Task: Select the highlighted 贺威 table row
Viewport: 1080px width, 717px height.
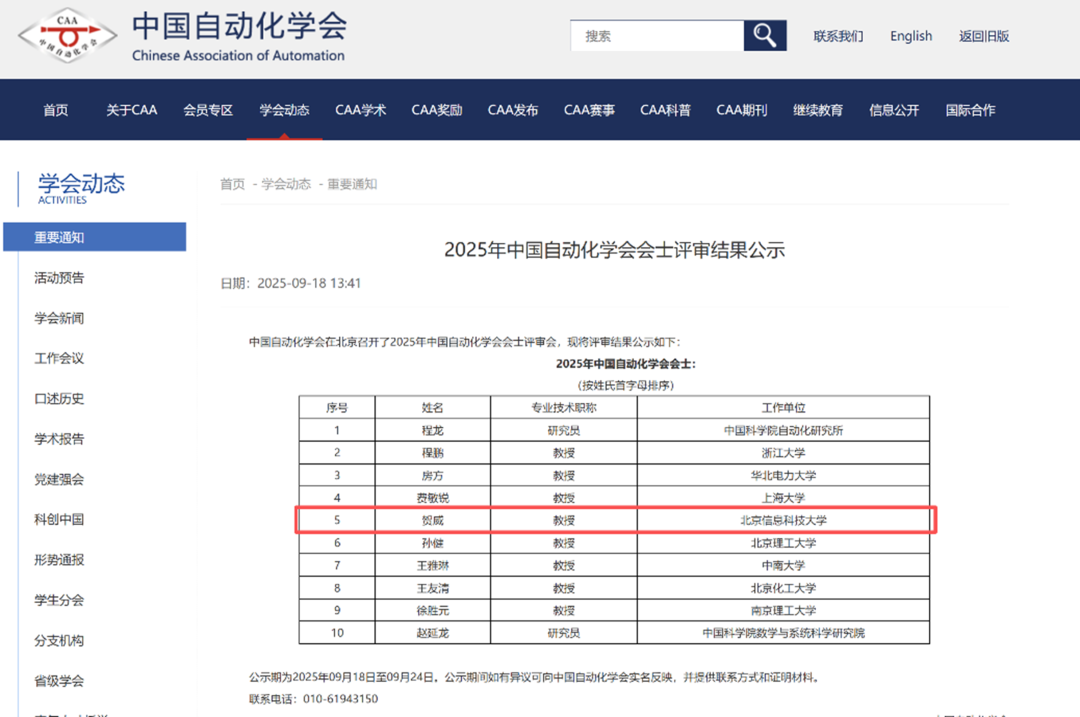Action: (x=615, y=520)
